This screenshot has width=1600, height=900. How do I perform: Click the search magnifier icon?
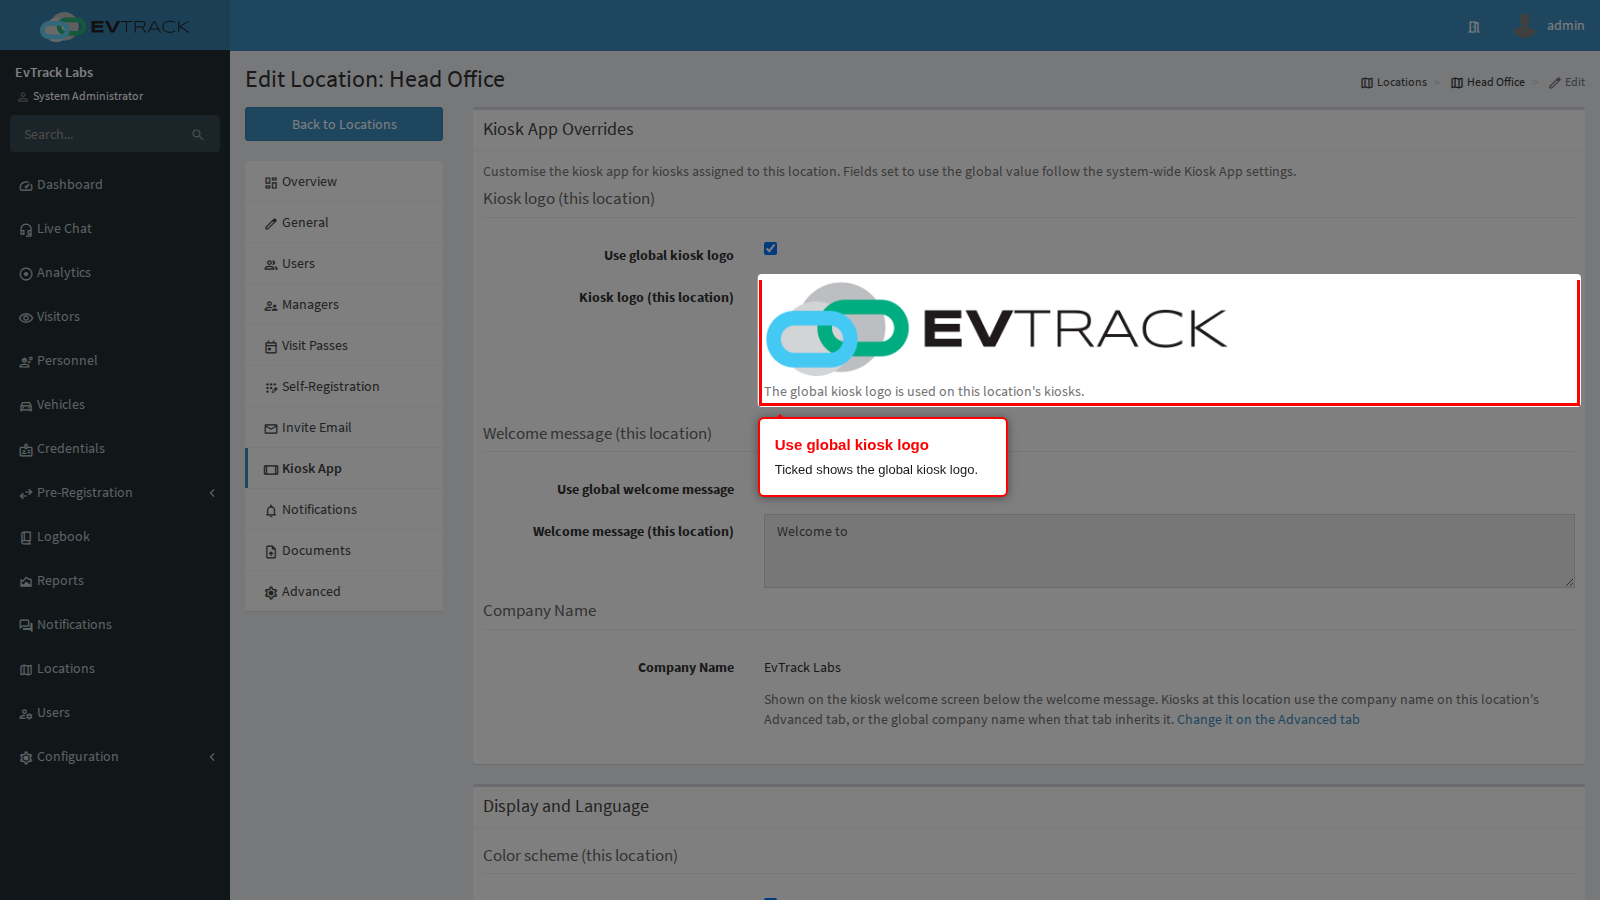click(x=198, y=135)
